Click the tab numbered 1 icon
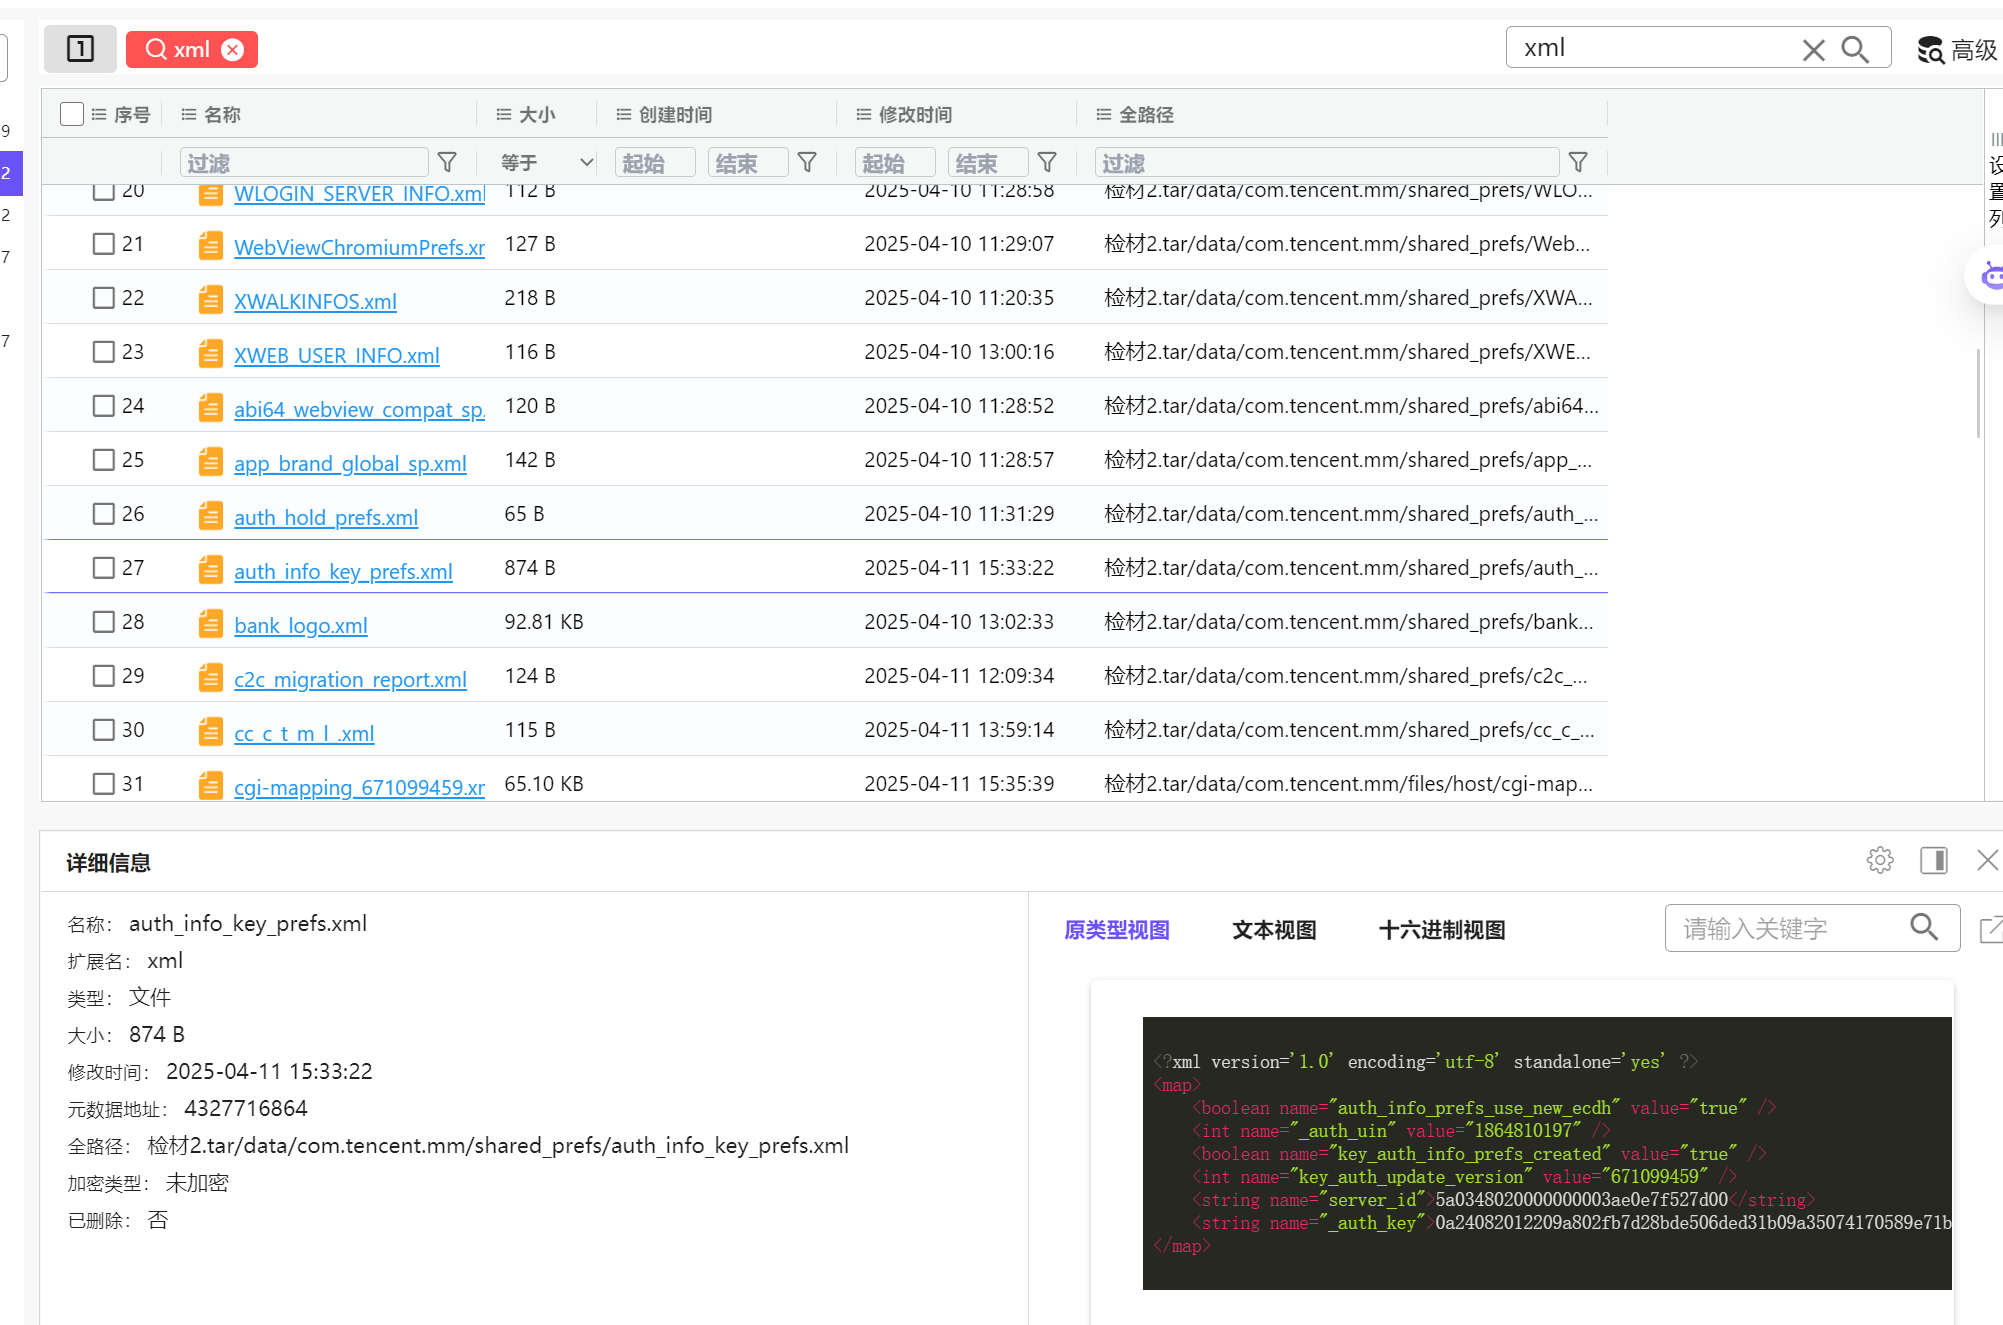The width and height of the screenshot is (2003, 1325). pos(80,49)
